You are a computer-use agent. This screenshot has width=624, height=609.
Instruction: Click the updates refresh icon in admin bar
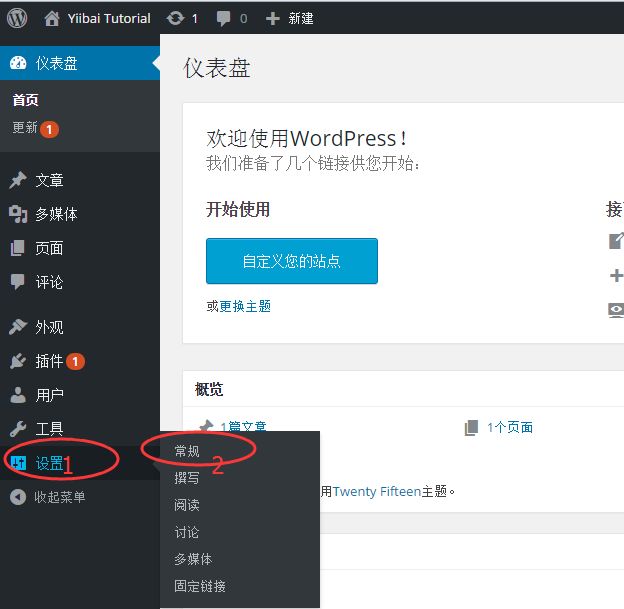176,18
